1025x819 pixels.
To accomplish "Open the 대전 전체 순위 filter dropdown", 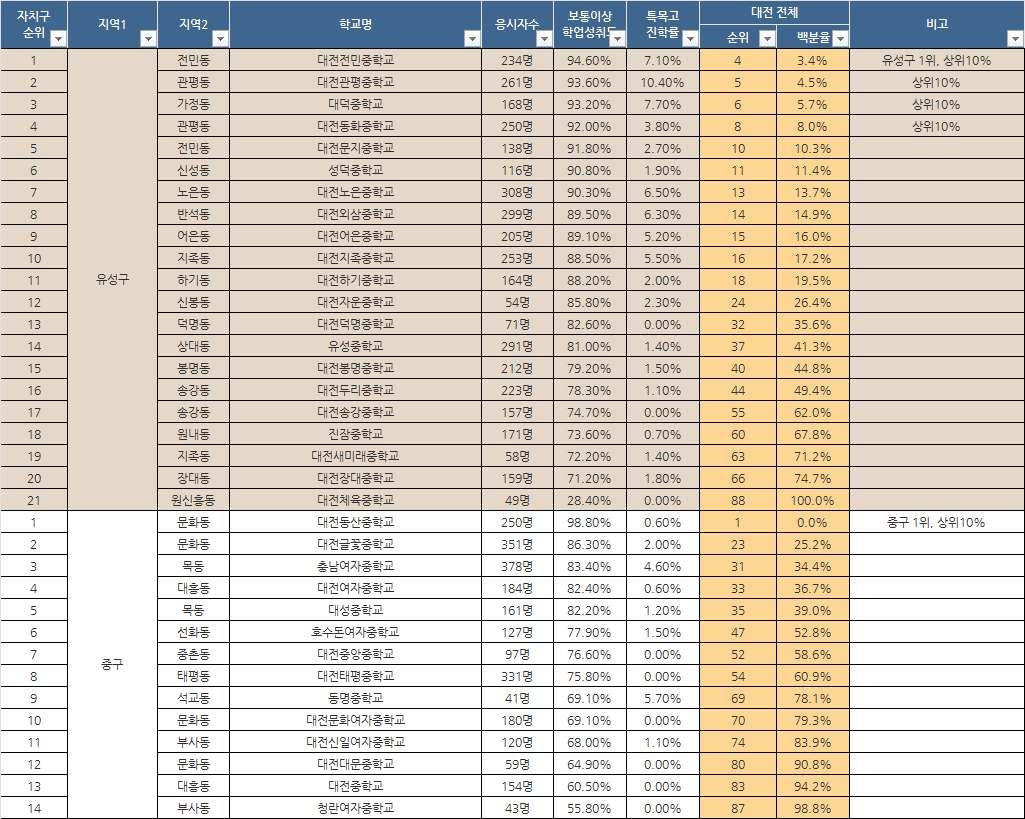I will (x=767, y=39).
